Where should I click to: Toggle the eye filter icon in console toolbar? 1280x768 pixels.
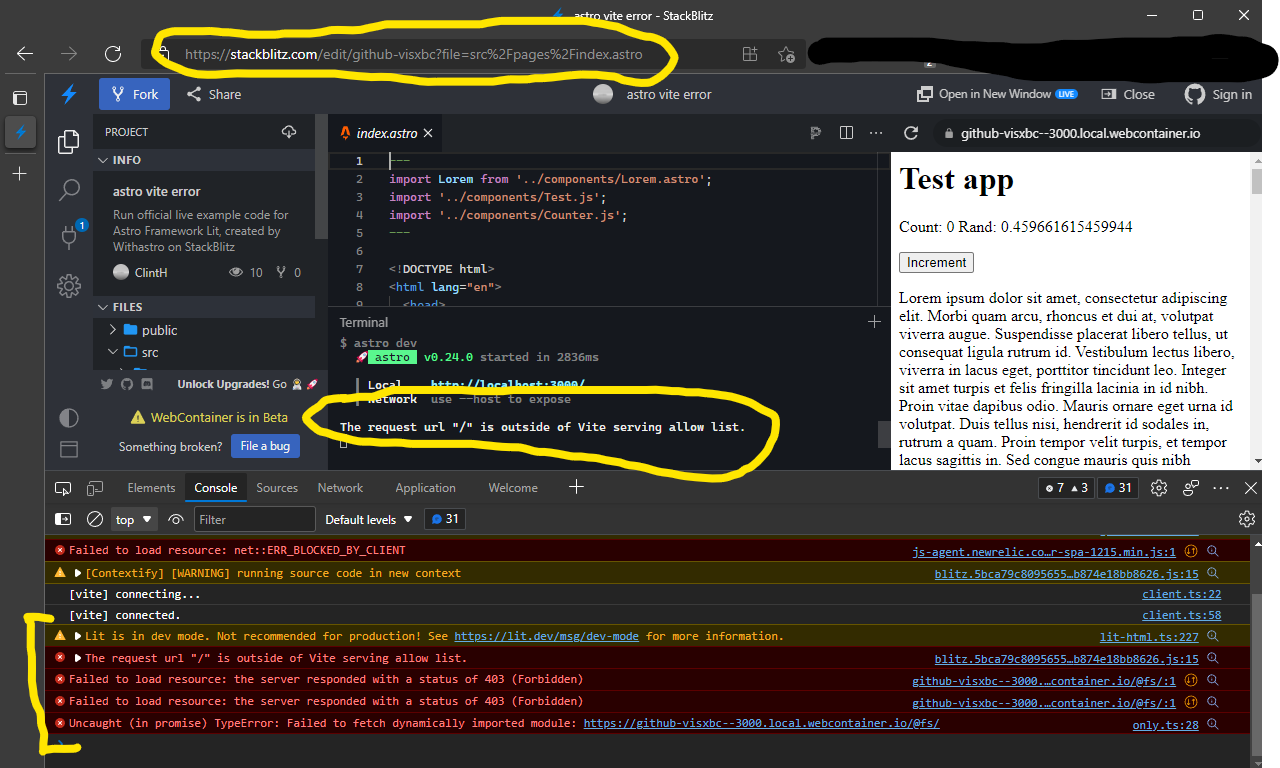coord(176,519)
